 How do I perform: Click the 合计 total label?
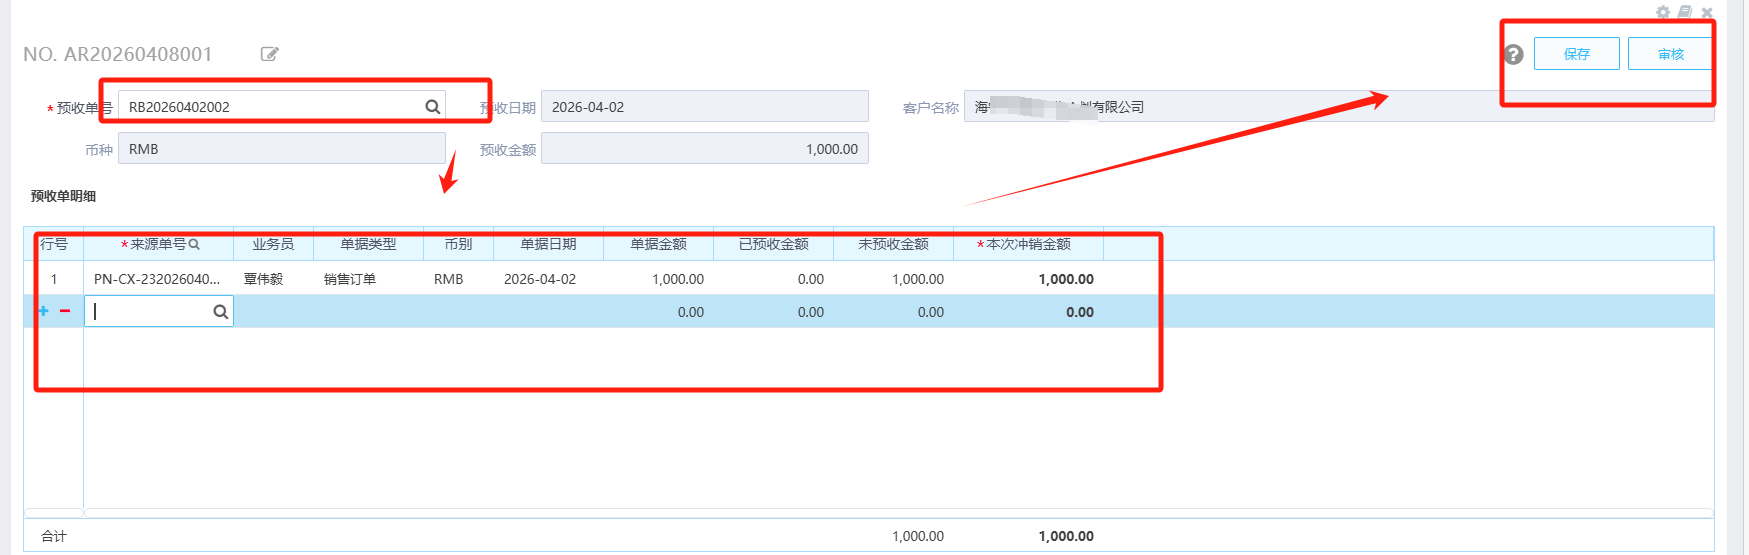click(x=54, y=536)
